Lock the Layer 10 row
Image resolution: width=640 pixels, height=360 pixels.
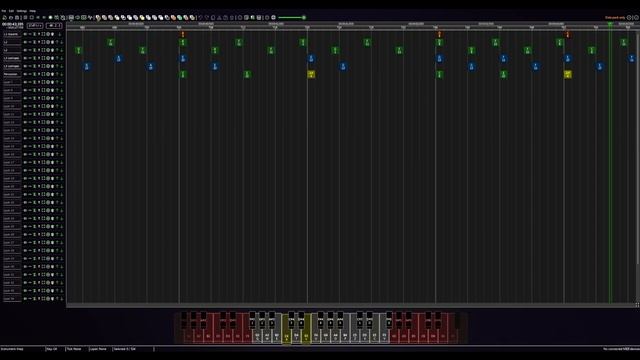coord(34,106)
